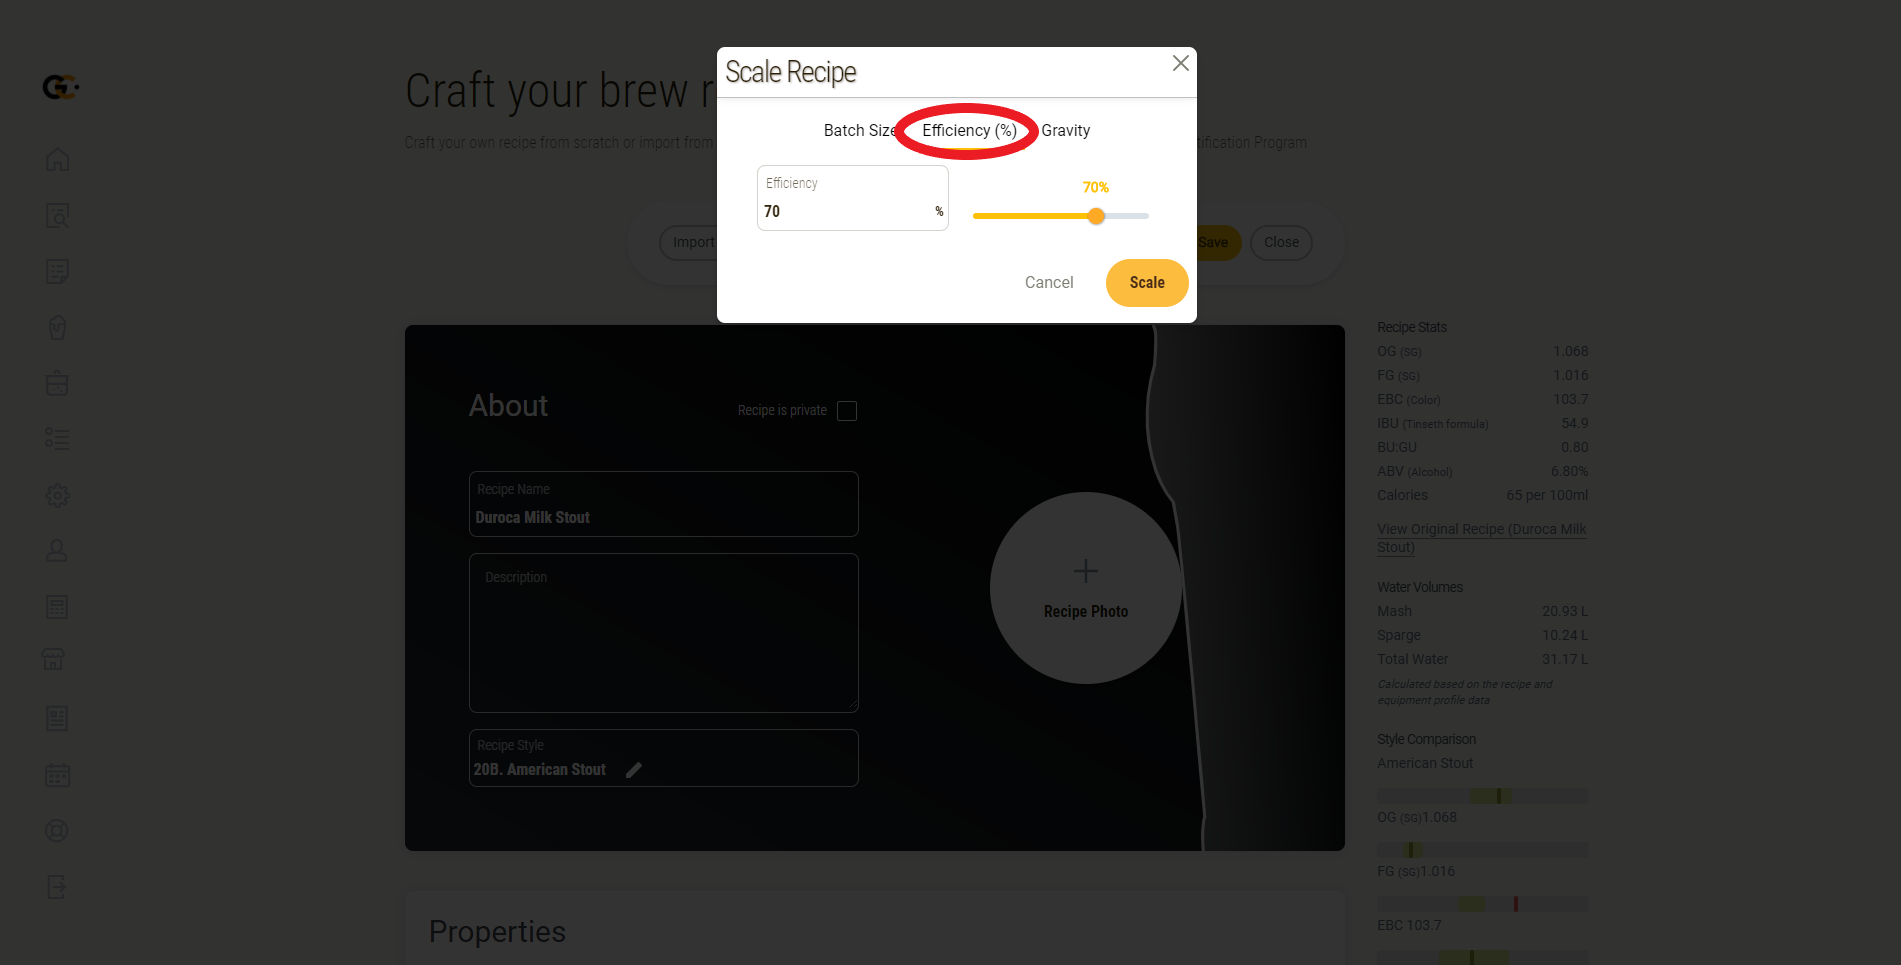Click the Description text area
This screenshot has width=1901, height=965.
(x=664, y=633)
